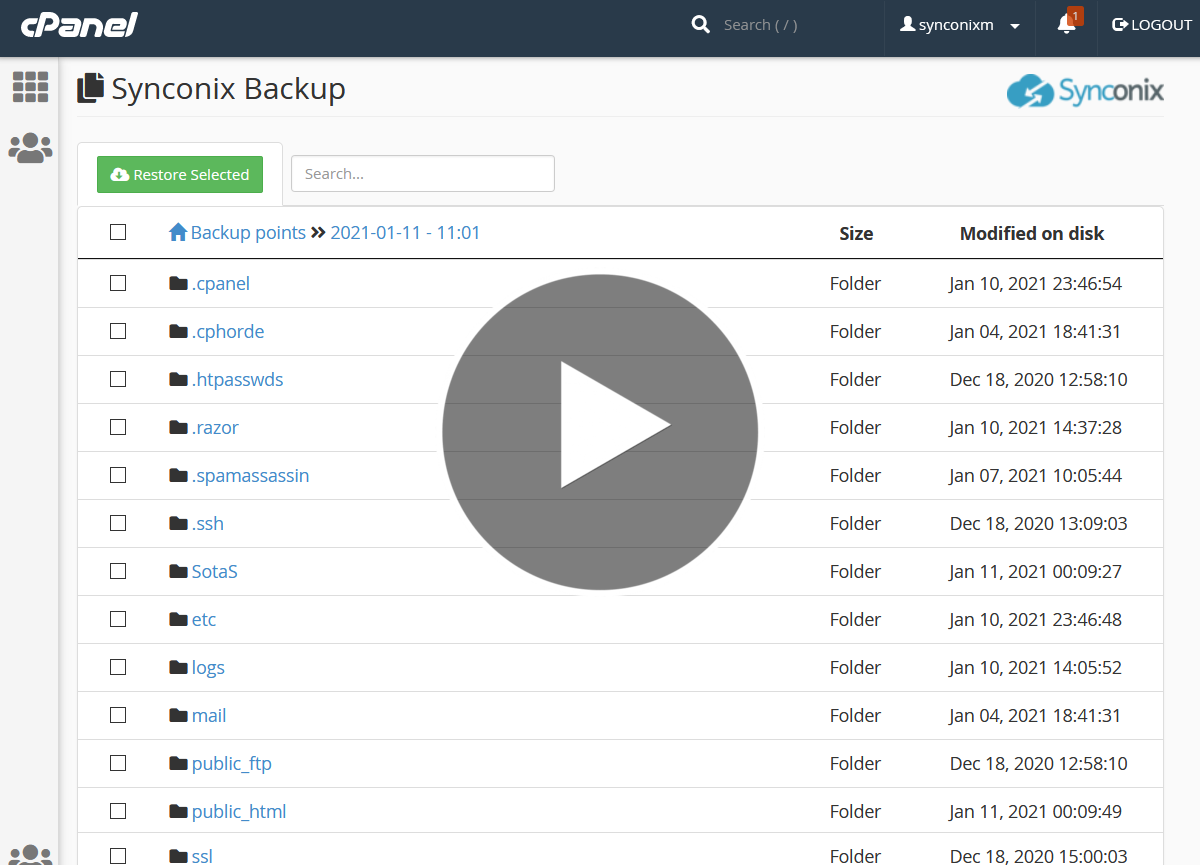The height and width of the screenshot is (865, 1200).
Task: Open the backup point 2021-01-11 - 11:01
Action: tap(405, 232)
